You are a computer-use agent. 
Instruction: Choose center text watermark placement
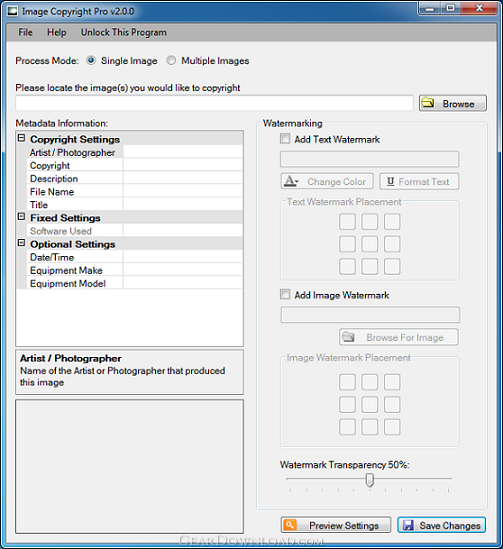tap(370, 244)
